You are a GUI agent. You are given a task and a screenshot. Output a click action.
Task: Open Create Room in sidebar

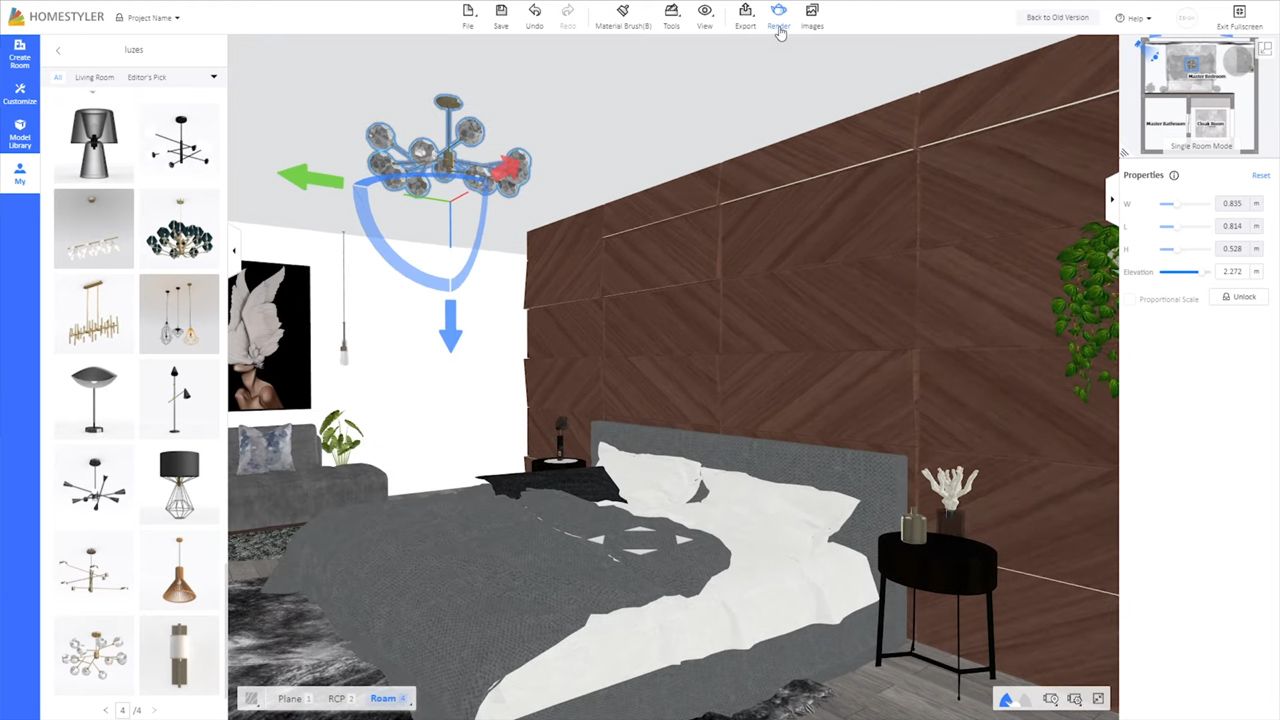tap(20, 53)
